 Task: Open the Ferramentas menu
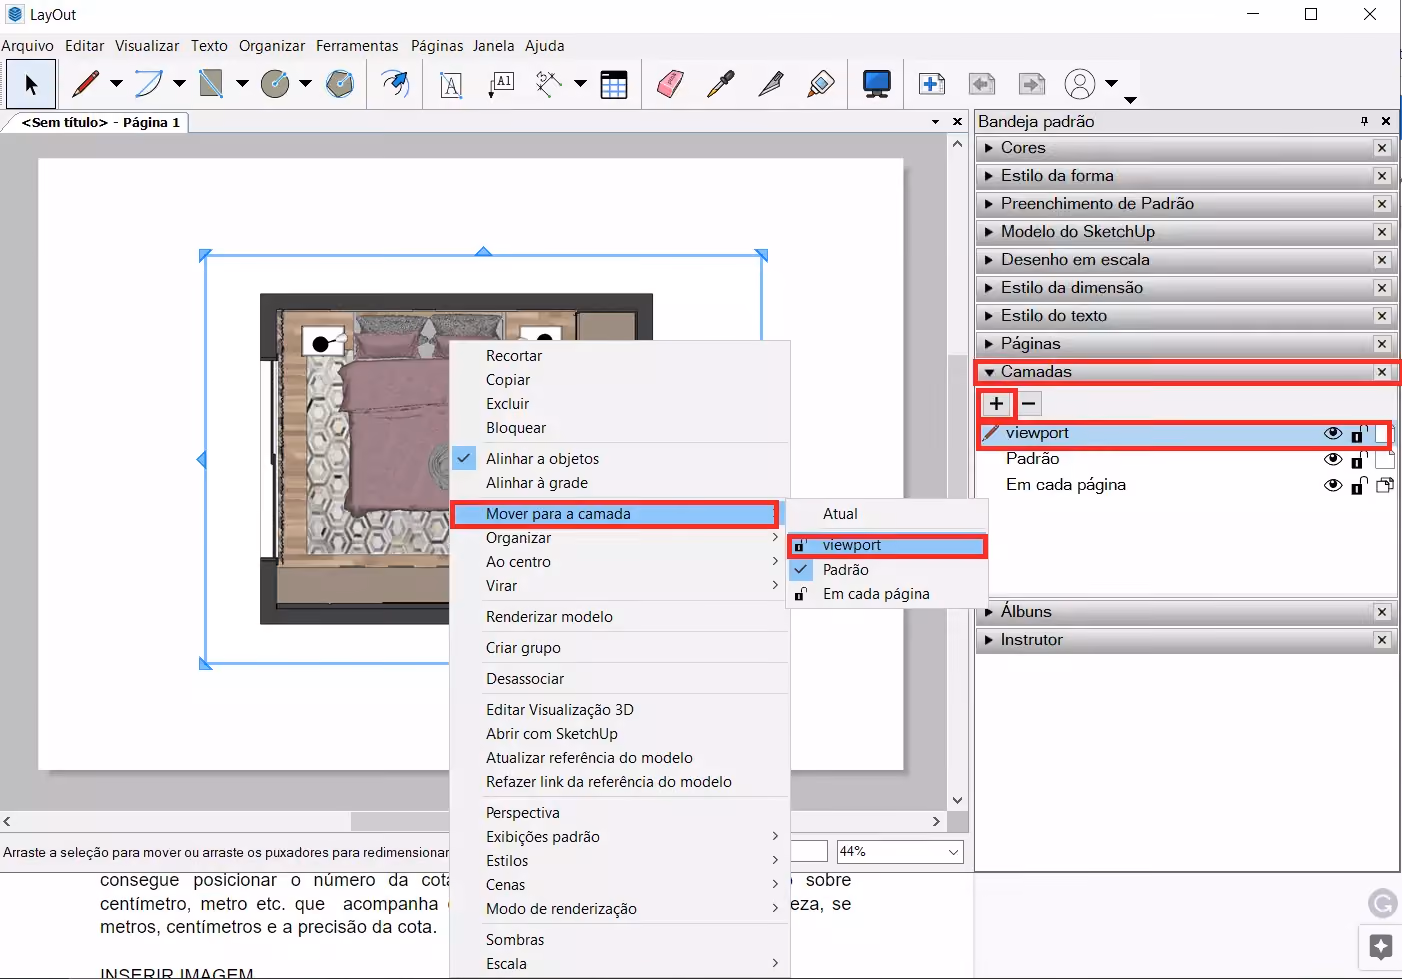tap(357, 46)
